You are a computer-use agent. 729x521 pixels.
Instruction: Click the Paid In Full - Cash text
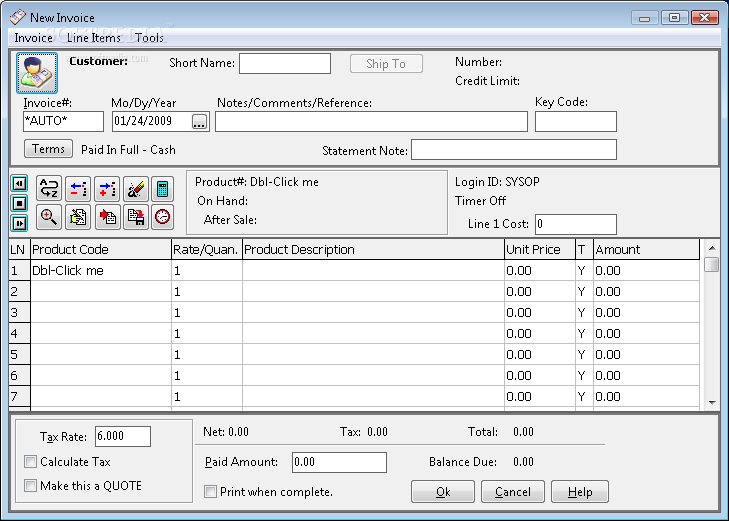click(128, 150)
